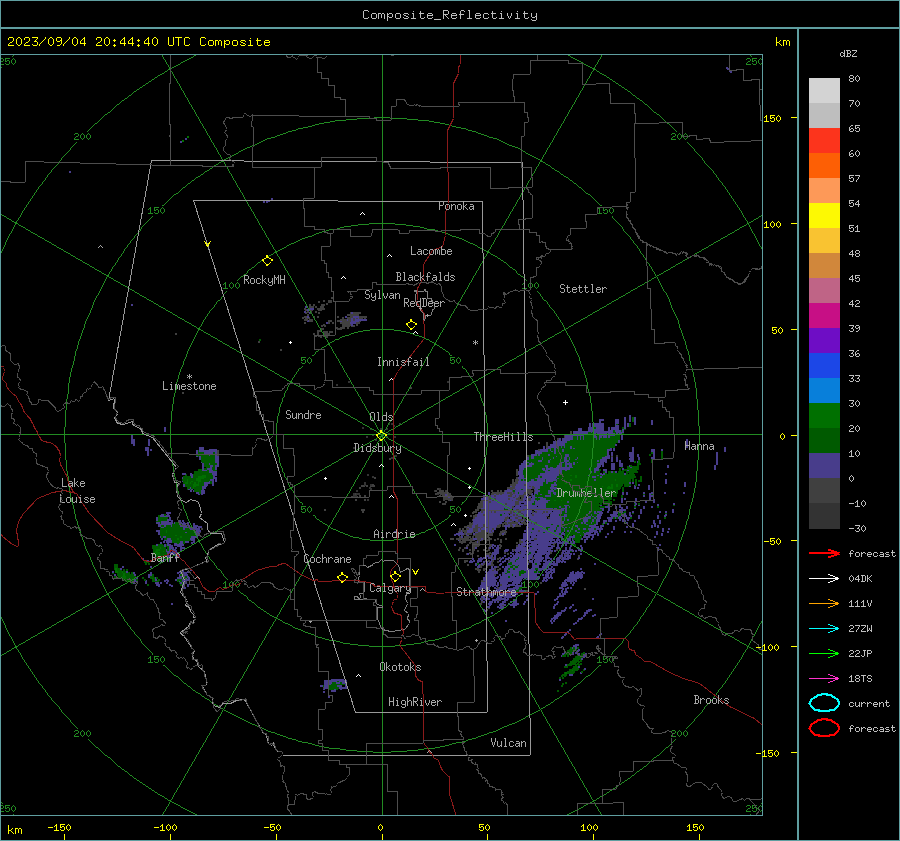Click the Banff label on the map
The height and width of the screenshot is (841, 900).
point(165,558)
